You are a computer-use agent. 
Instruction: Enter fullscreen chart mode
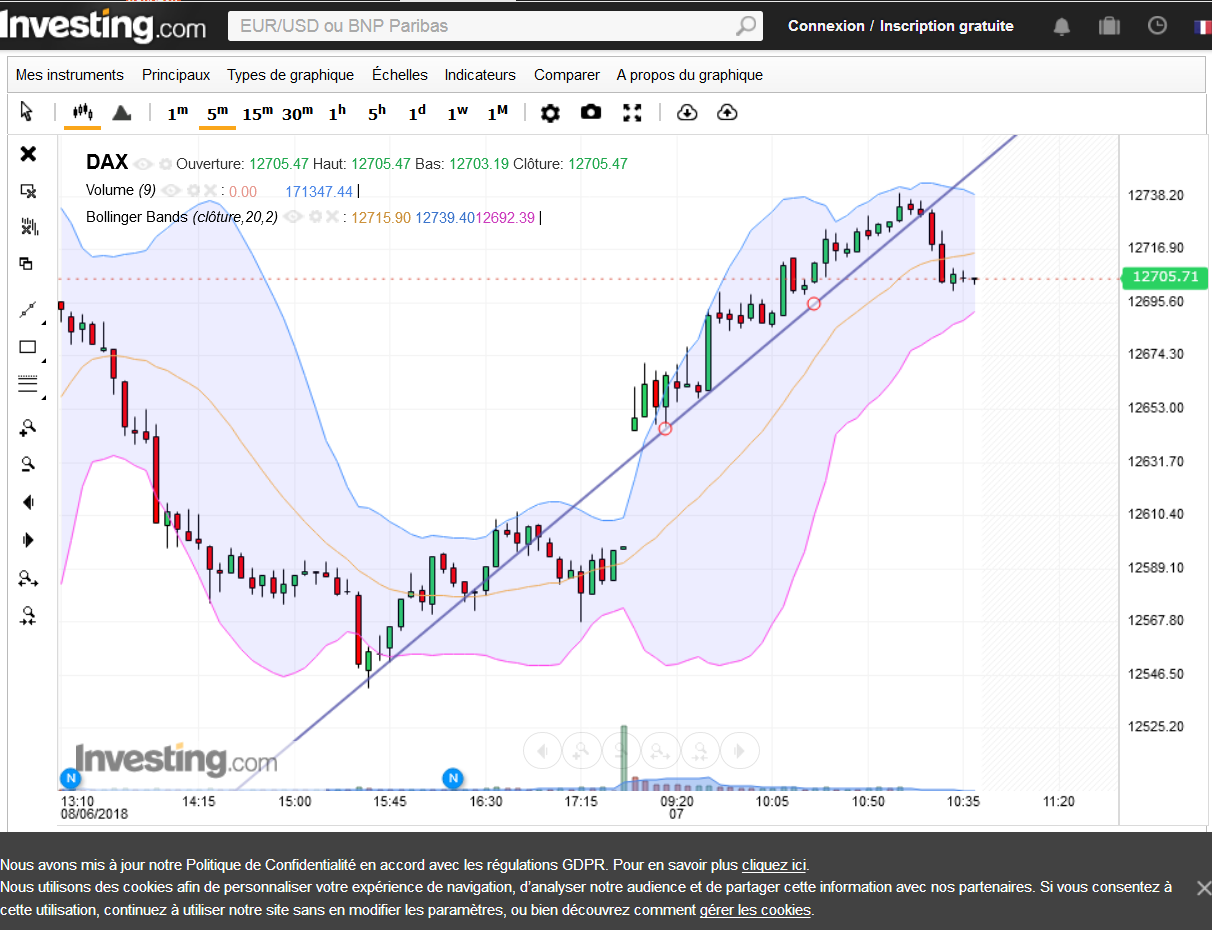tap(632, 112)
